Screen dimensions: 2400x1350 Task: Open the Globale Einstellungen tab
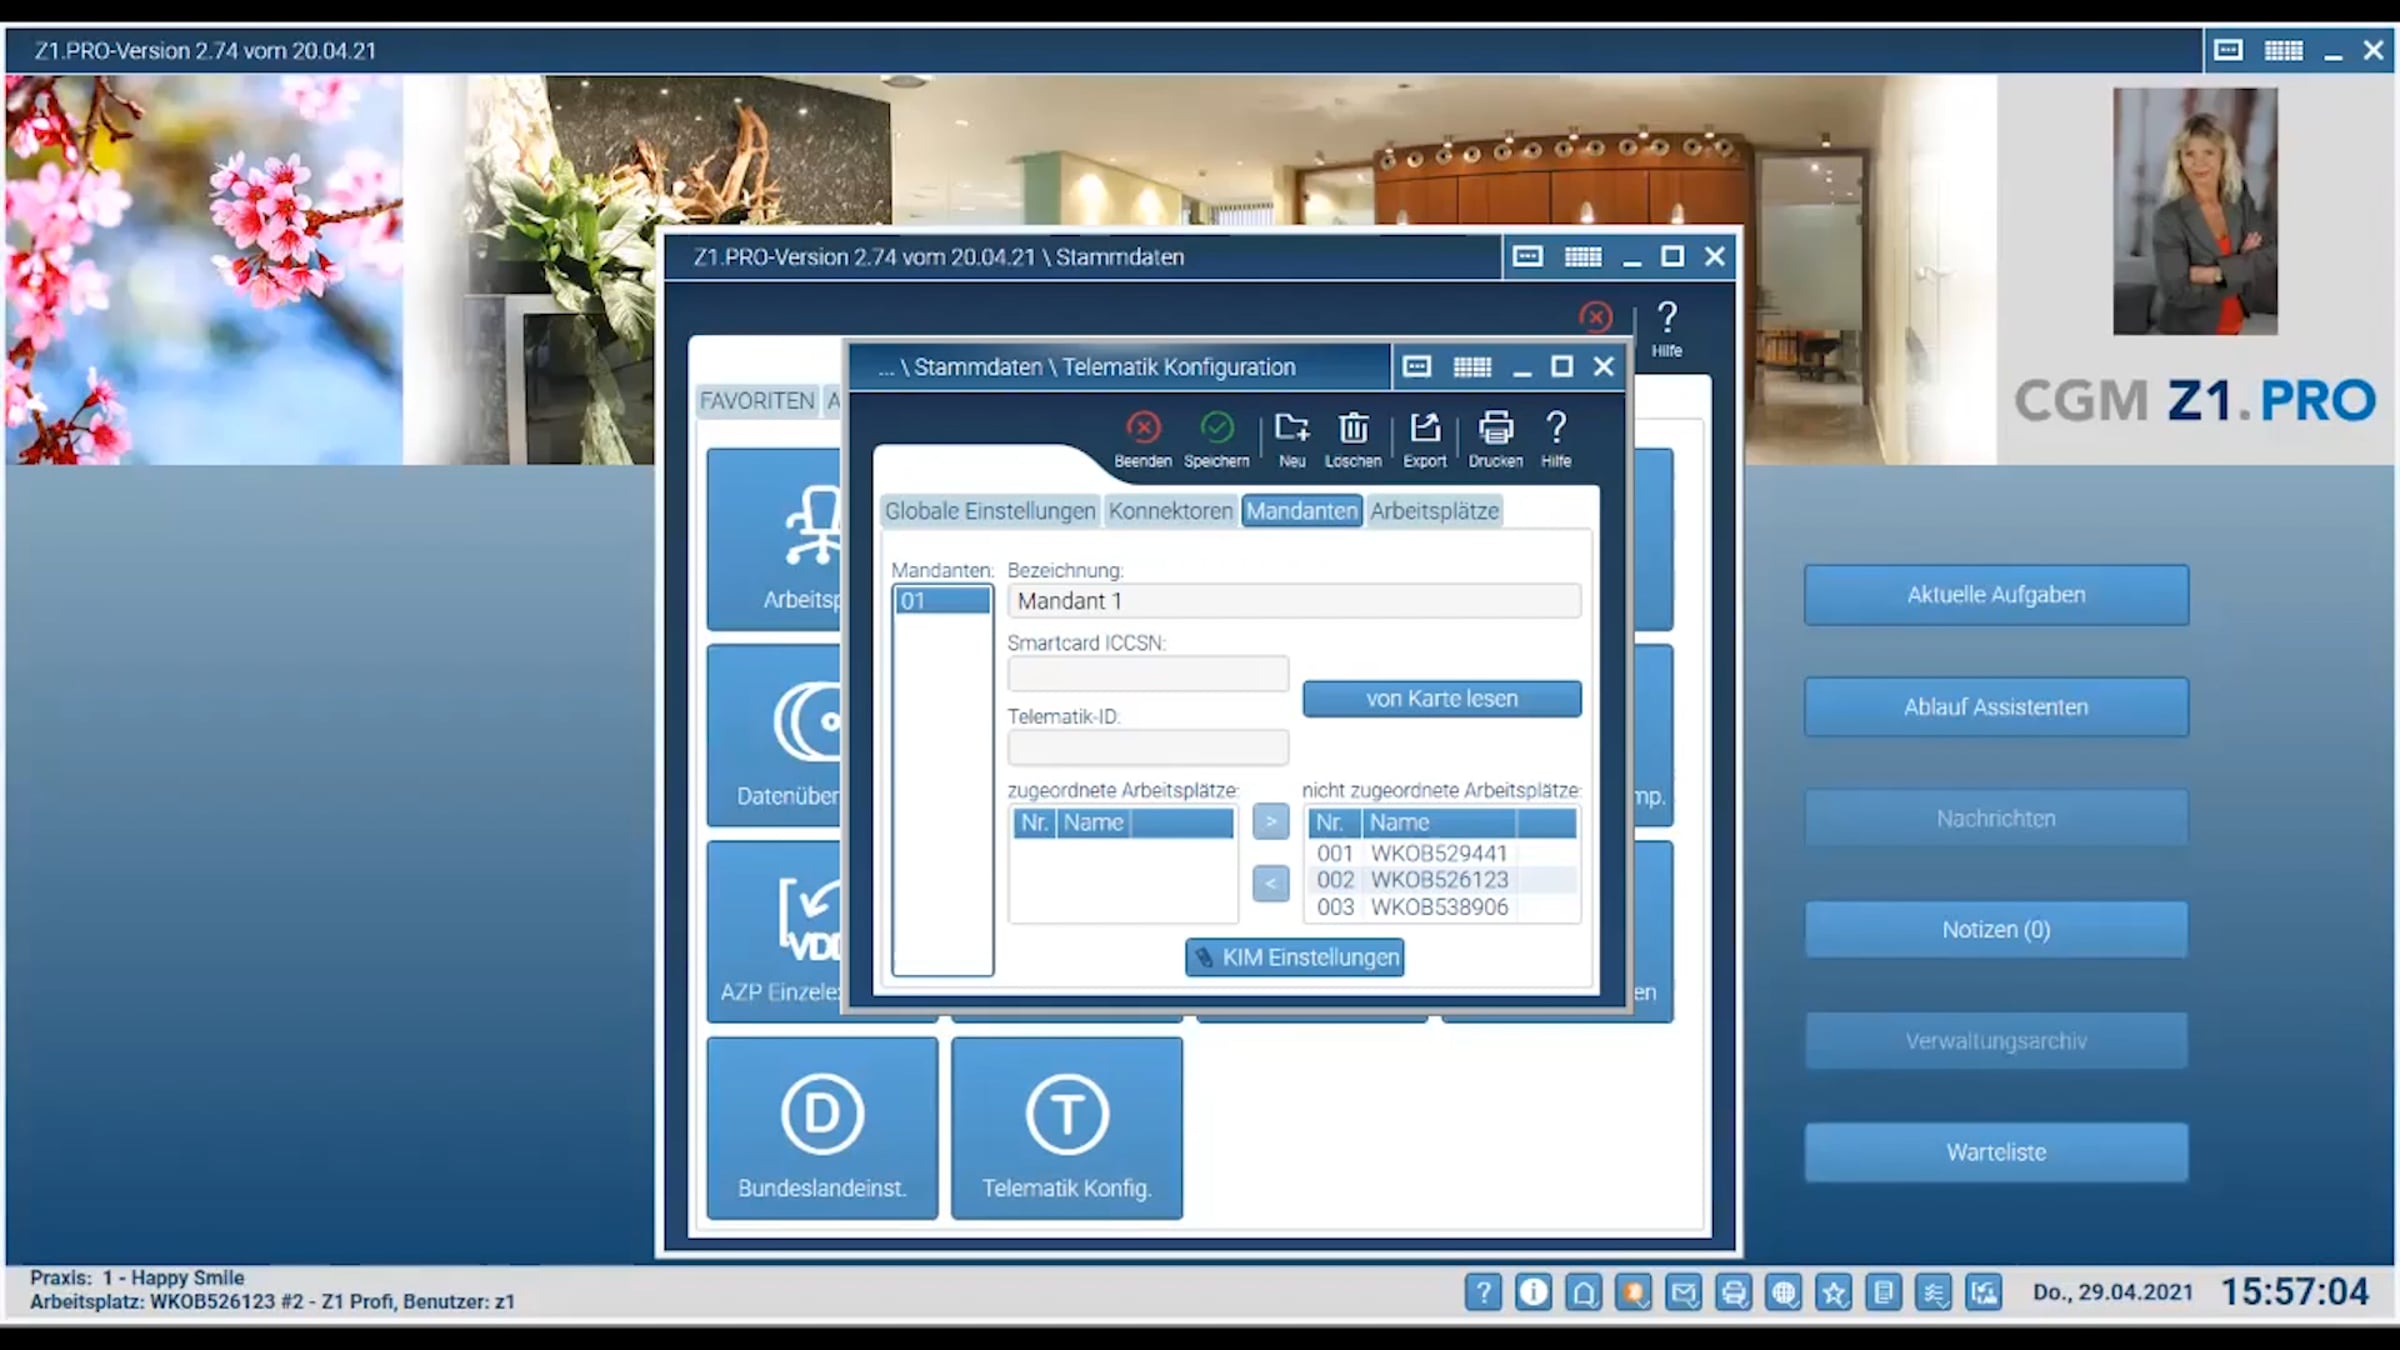[990, 511]
